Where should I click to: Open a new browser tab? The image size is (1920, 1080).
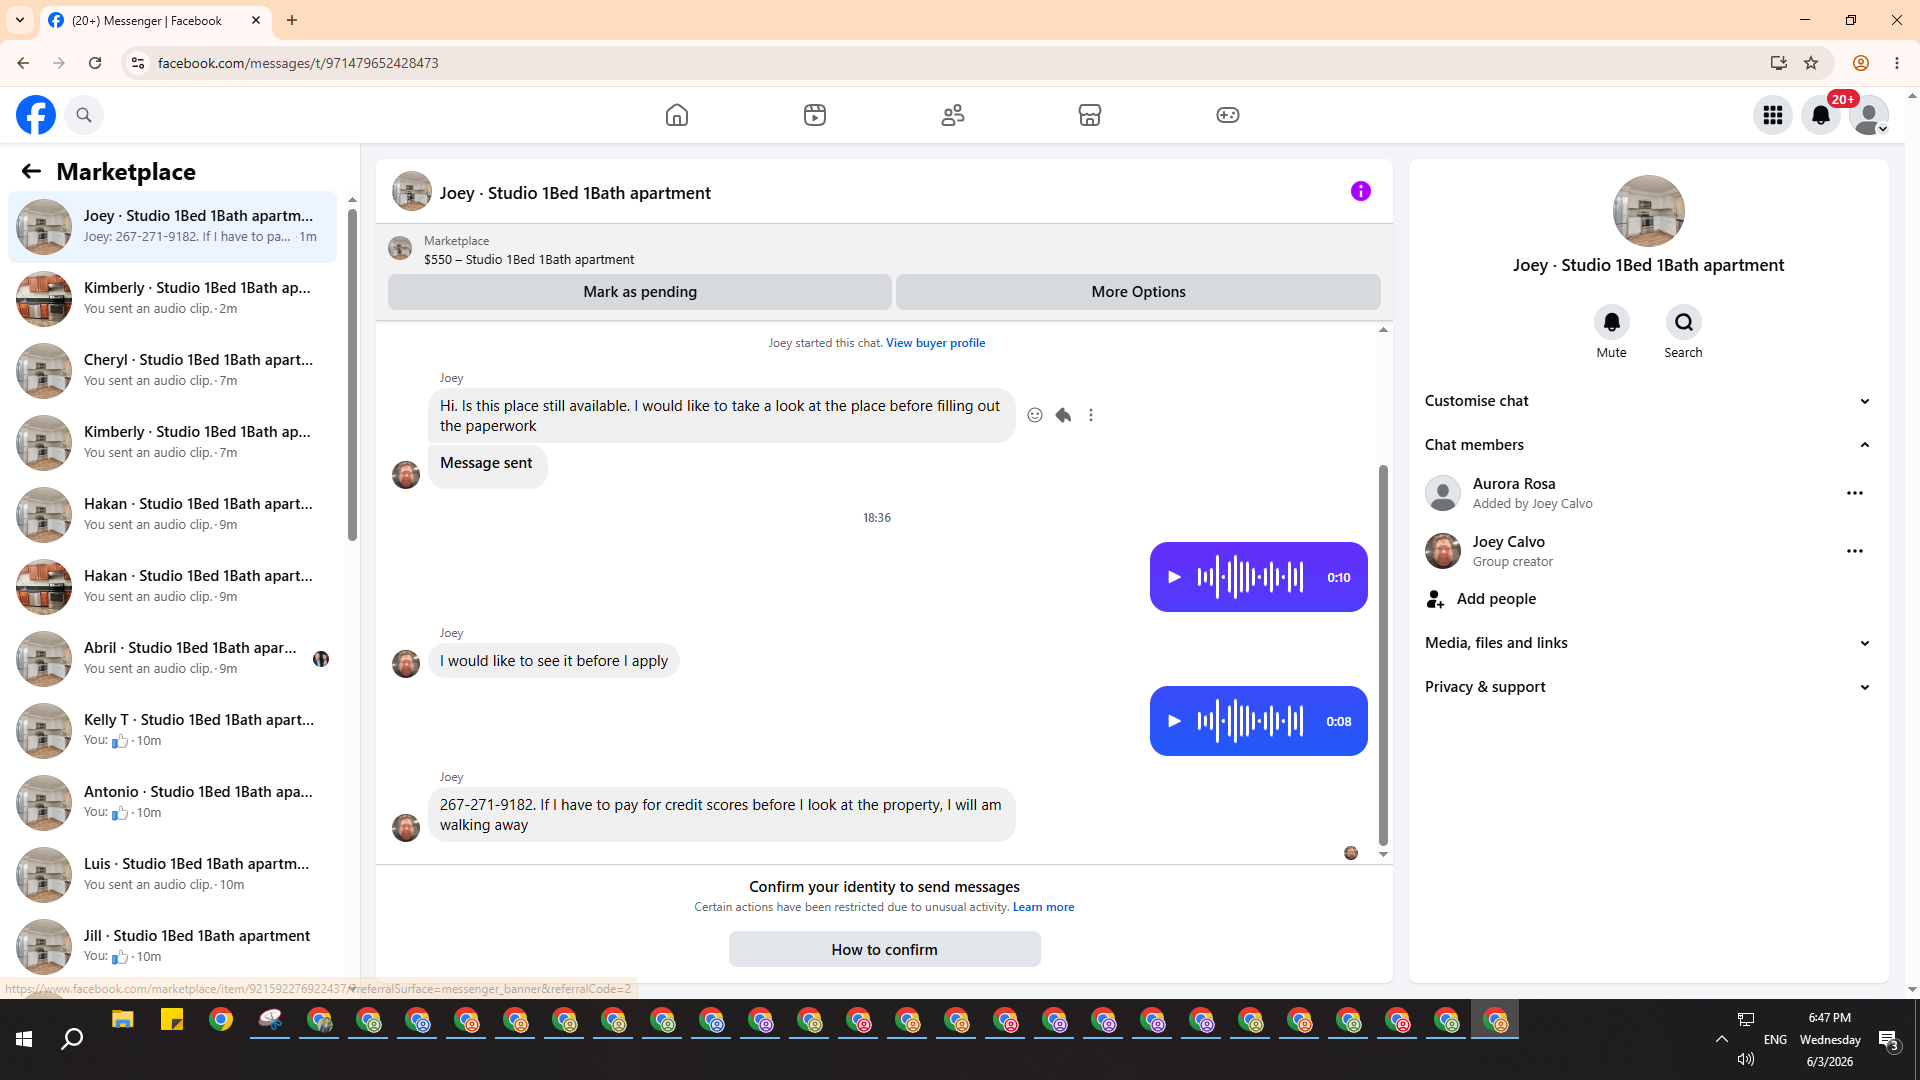coord(292,20)
